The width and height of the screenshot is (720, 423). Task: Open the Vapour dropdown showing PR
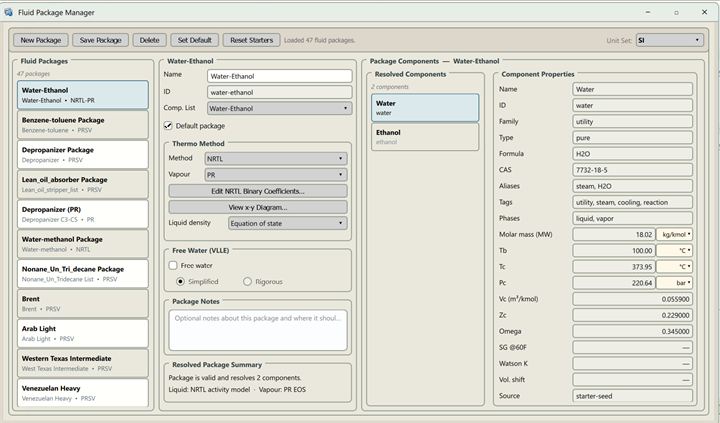[276, 175]
